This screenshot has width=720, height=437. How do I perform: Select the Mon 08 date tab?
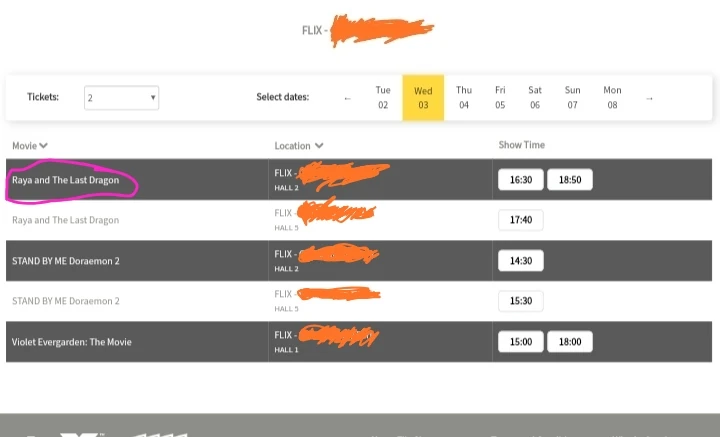click(x=612, y=97)
